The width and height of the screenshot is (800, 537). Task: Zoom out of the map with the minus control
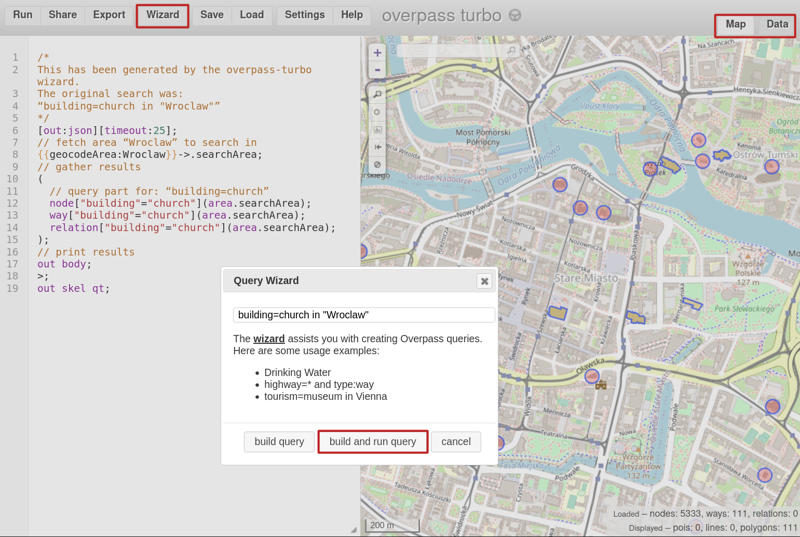pos(378,70)
